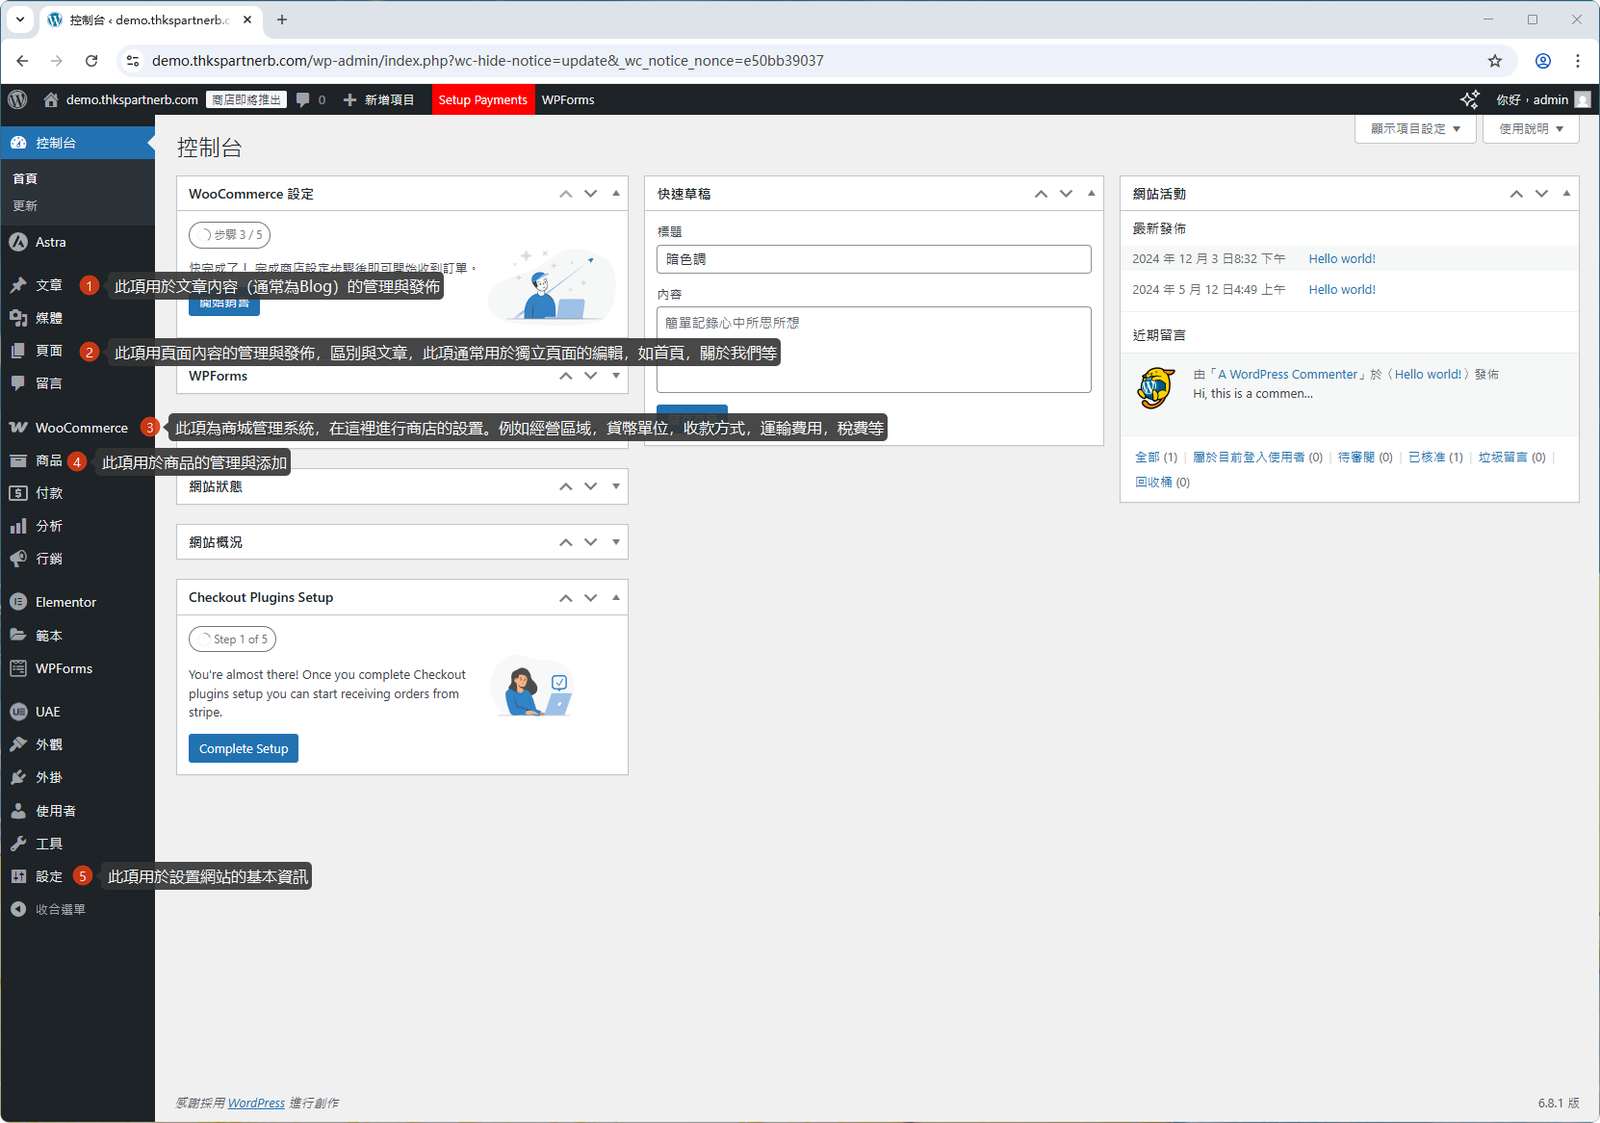
Task: Filter comments by 垃圾留言 (0)
Action: pos(1512,457)
